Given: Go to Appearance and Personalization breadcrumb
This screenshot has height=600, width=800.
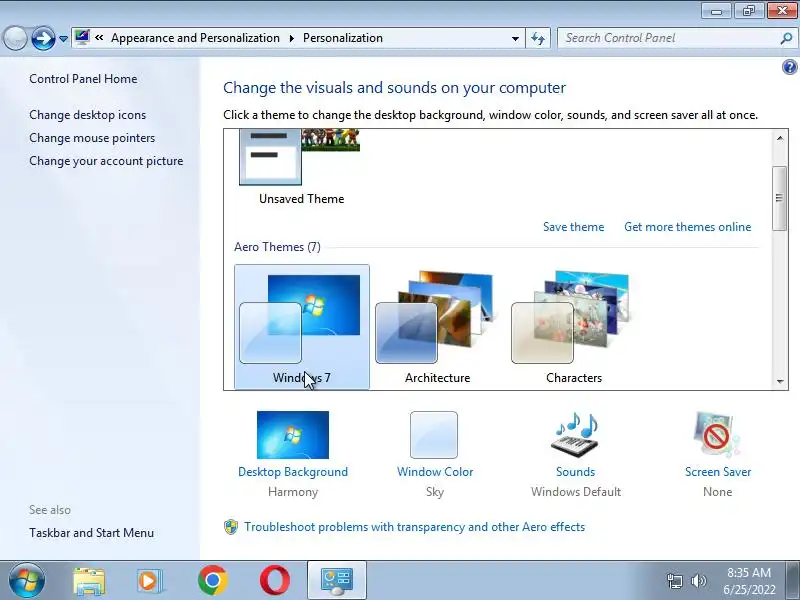Looking at the screenshot, I should pos(195,38).
